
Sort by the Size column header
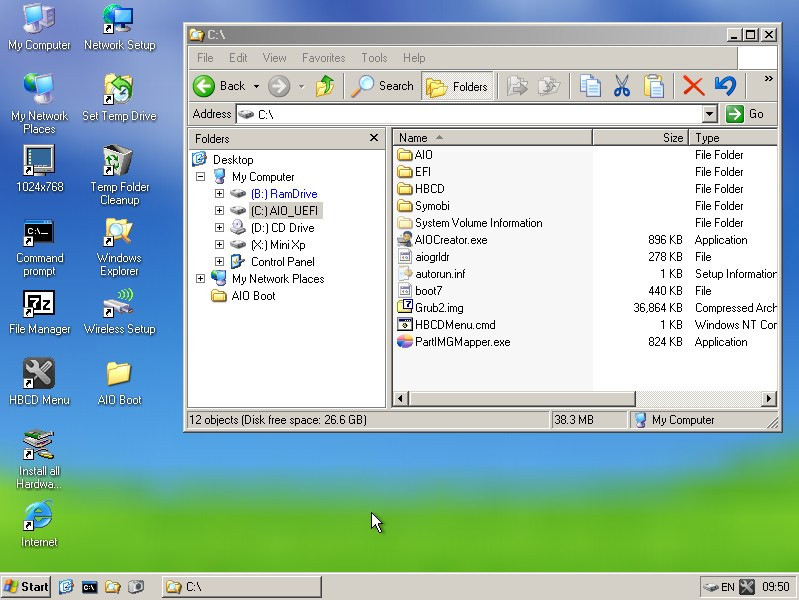[x=641, y=138]
